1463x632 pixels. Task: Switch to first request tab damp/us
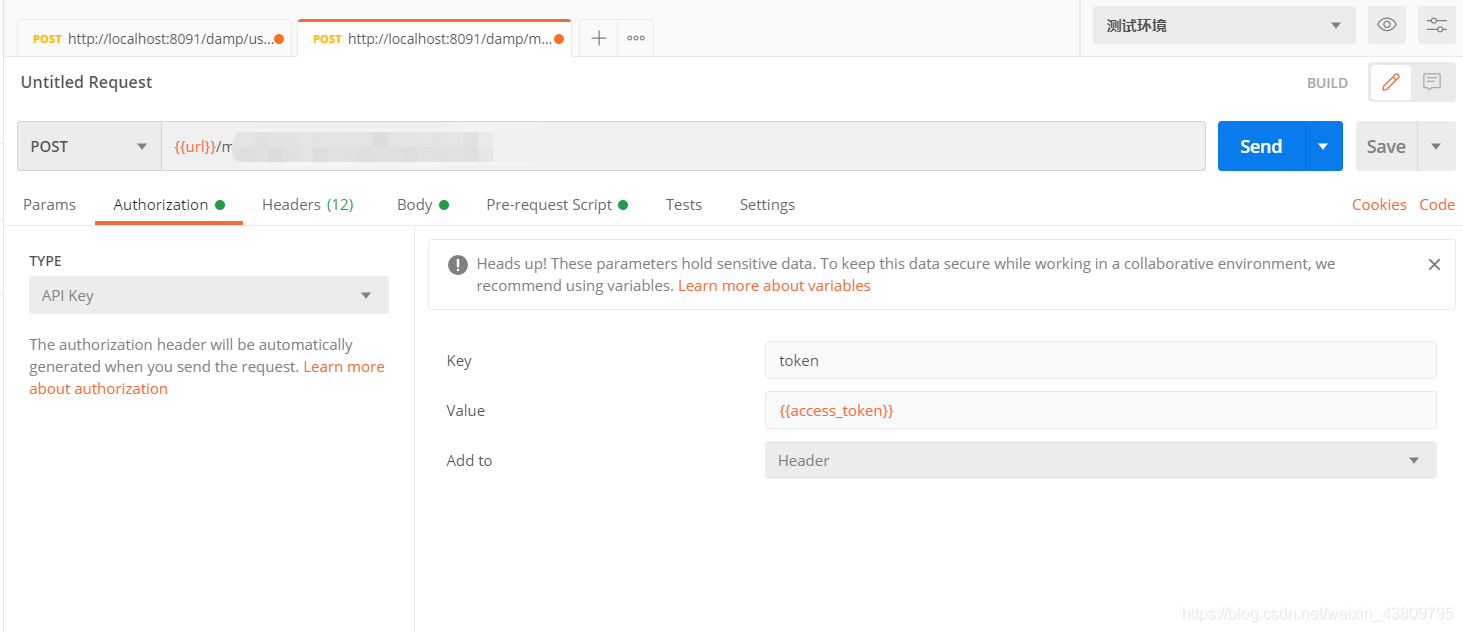[155, 39]
